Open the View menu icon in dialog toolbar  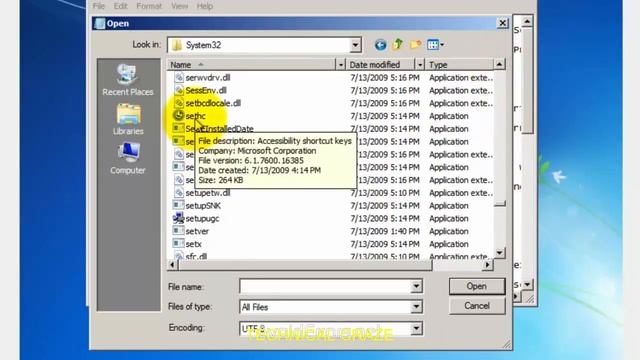tap(435, 44)
